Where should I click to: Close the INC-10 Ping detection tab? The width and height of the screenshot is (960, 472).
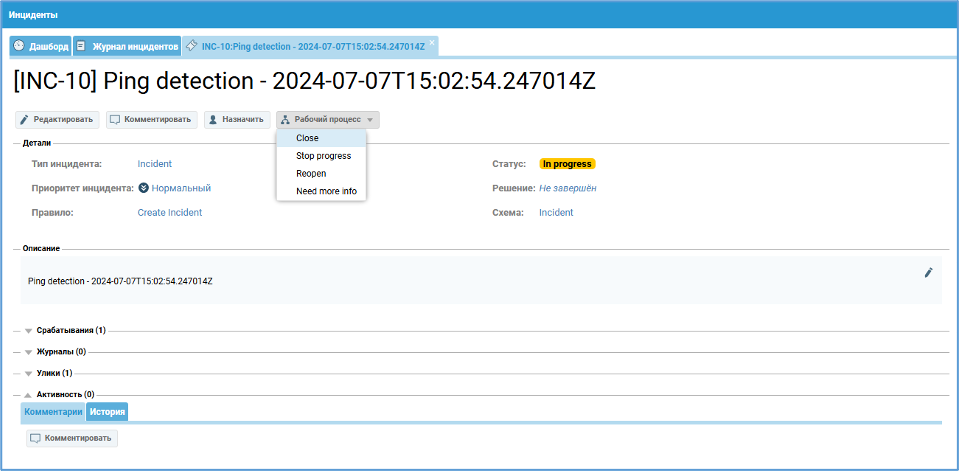(432, 42)
